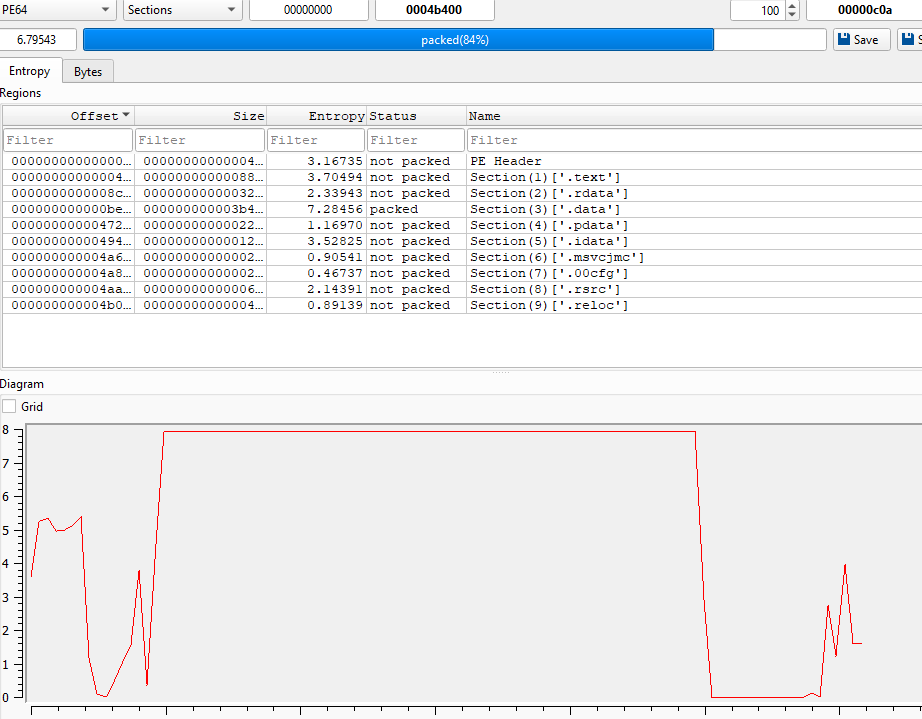
Task: Click the entropy diagram plot area
Action: click(474, 564)
